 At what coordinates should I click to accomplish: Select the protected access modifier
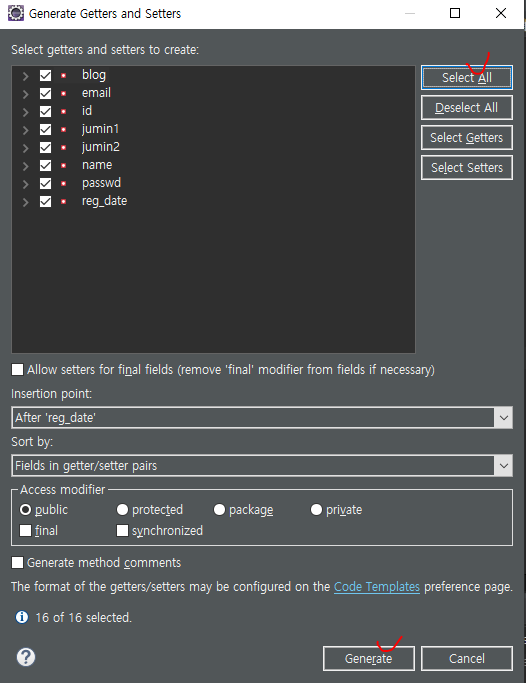point(122,509)
